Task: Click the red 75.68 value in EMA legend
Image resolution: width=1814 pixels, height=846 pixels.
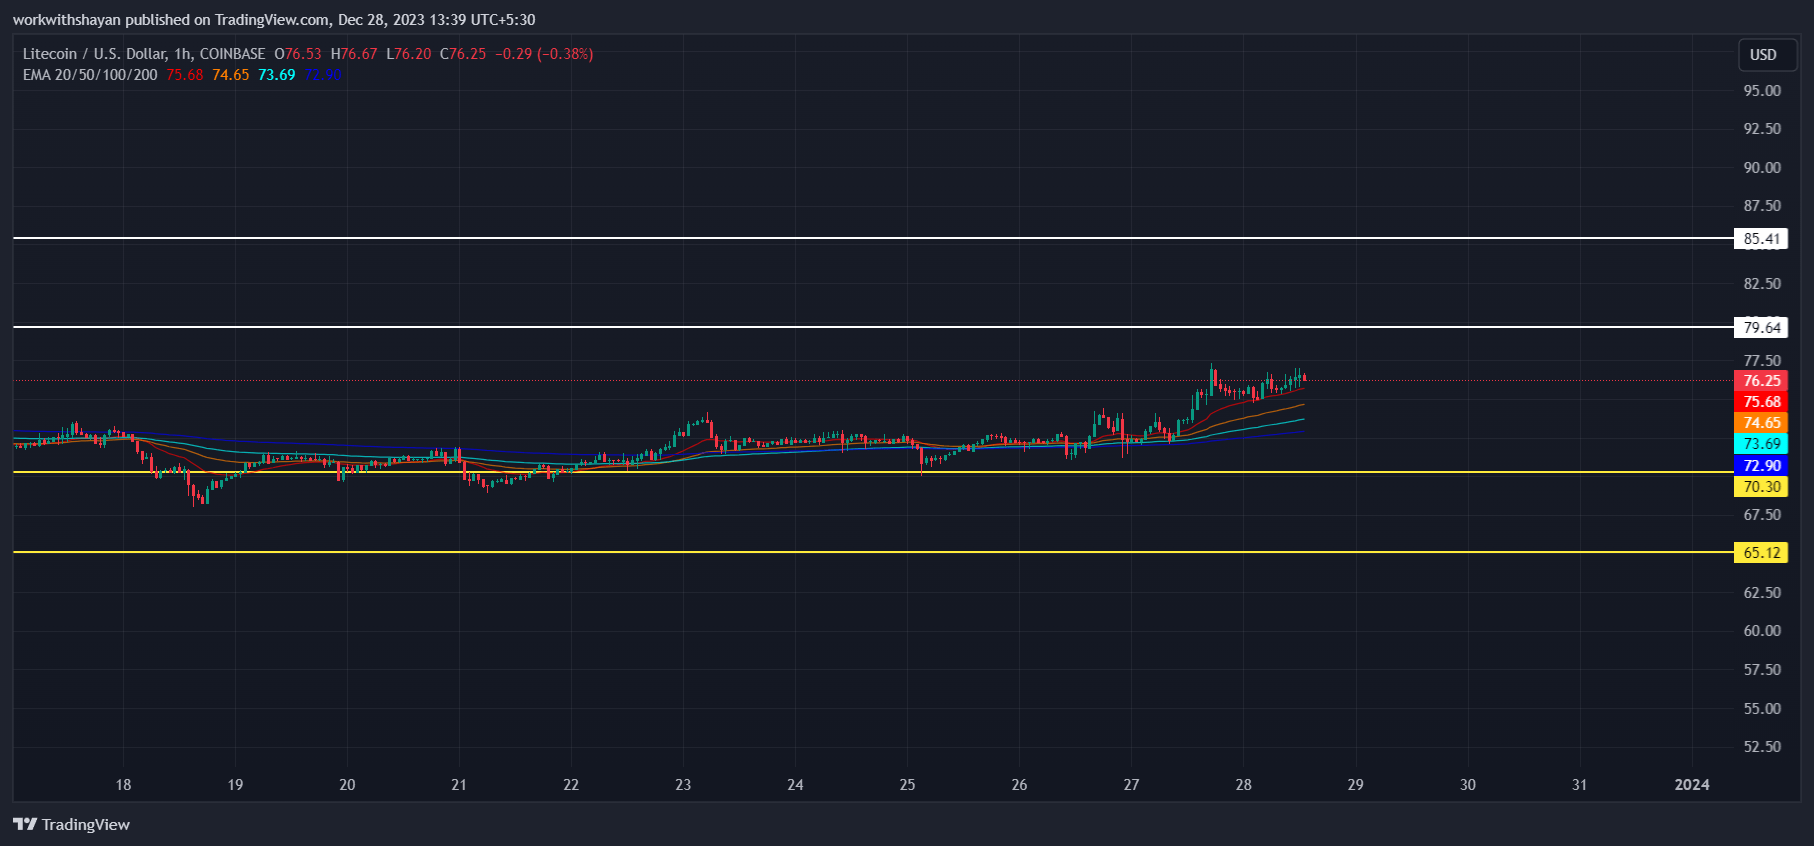Action: point(185,75)
